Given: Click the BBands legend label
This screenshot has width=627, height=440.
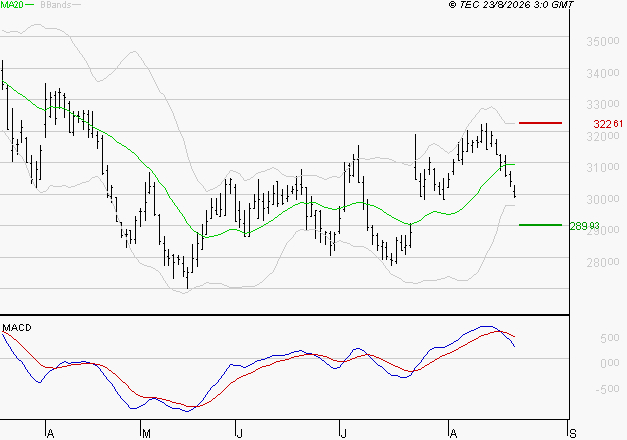Looking at the screenshot, I should (56, 5).
